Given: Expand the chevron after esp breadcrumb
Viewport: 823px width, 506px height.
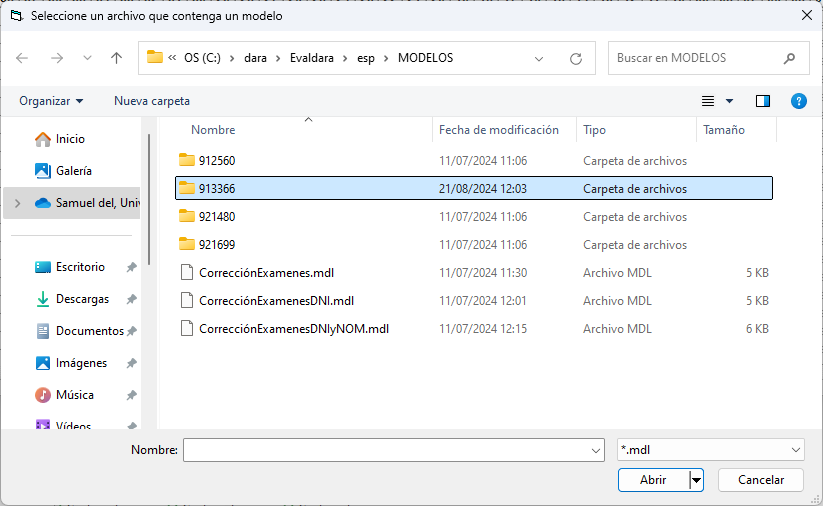Looking at the screenshot, I should click(x=386, y=58).
